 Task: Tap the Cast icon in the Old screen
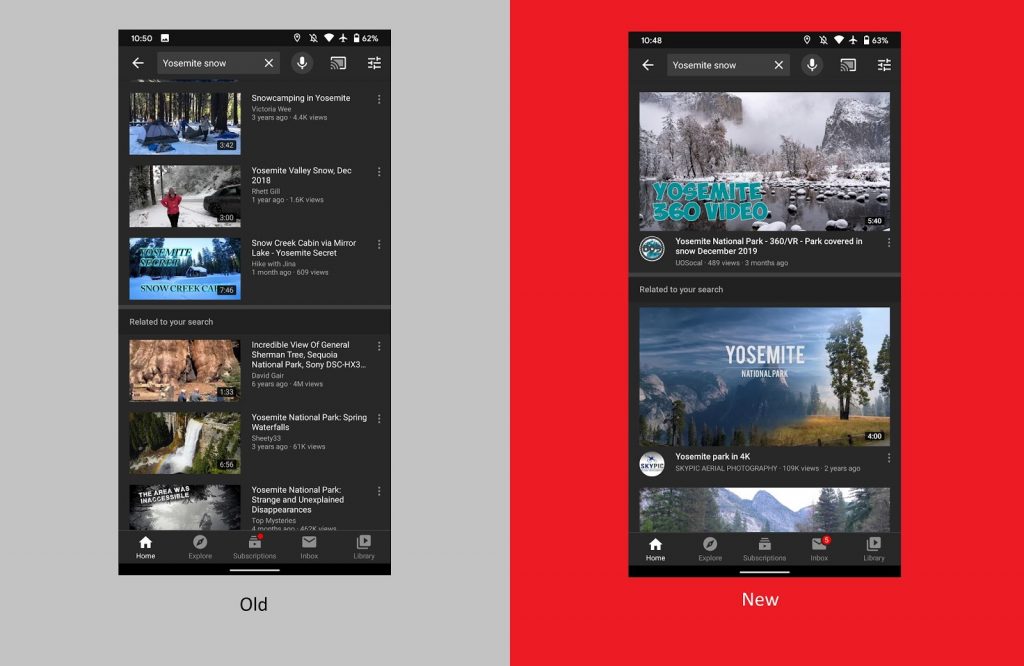click(338, 63)
